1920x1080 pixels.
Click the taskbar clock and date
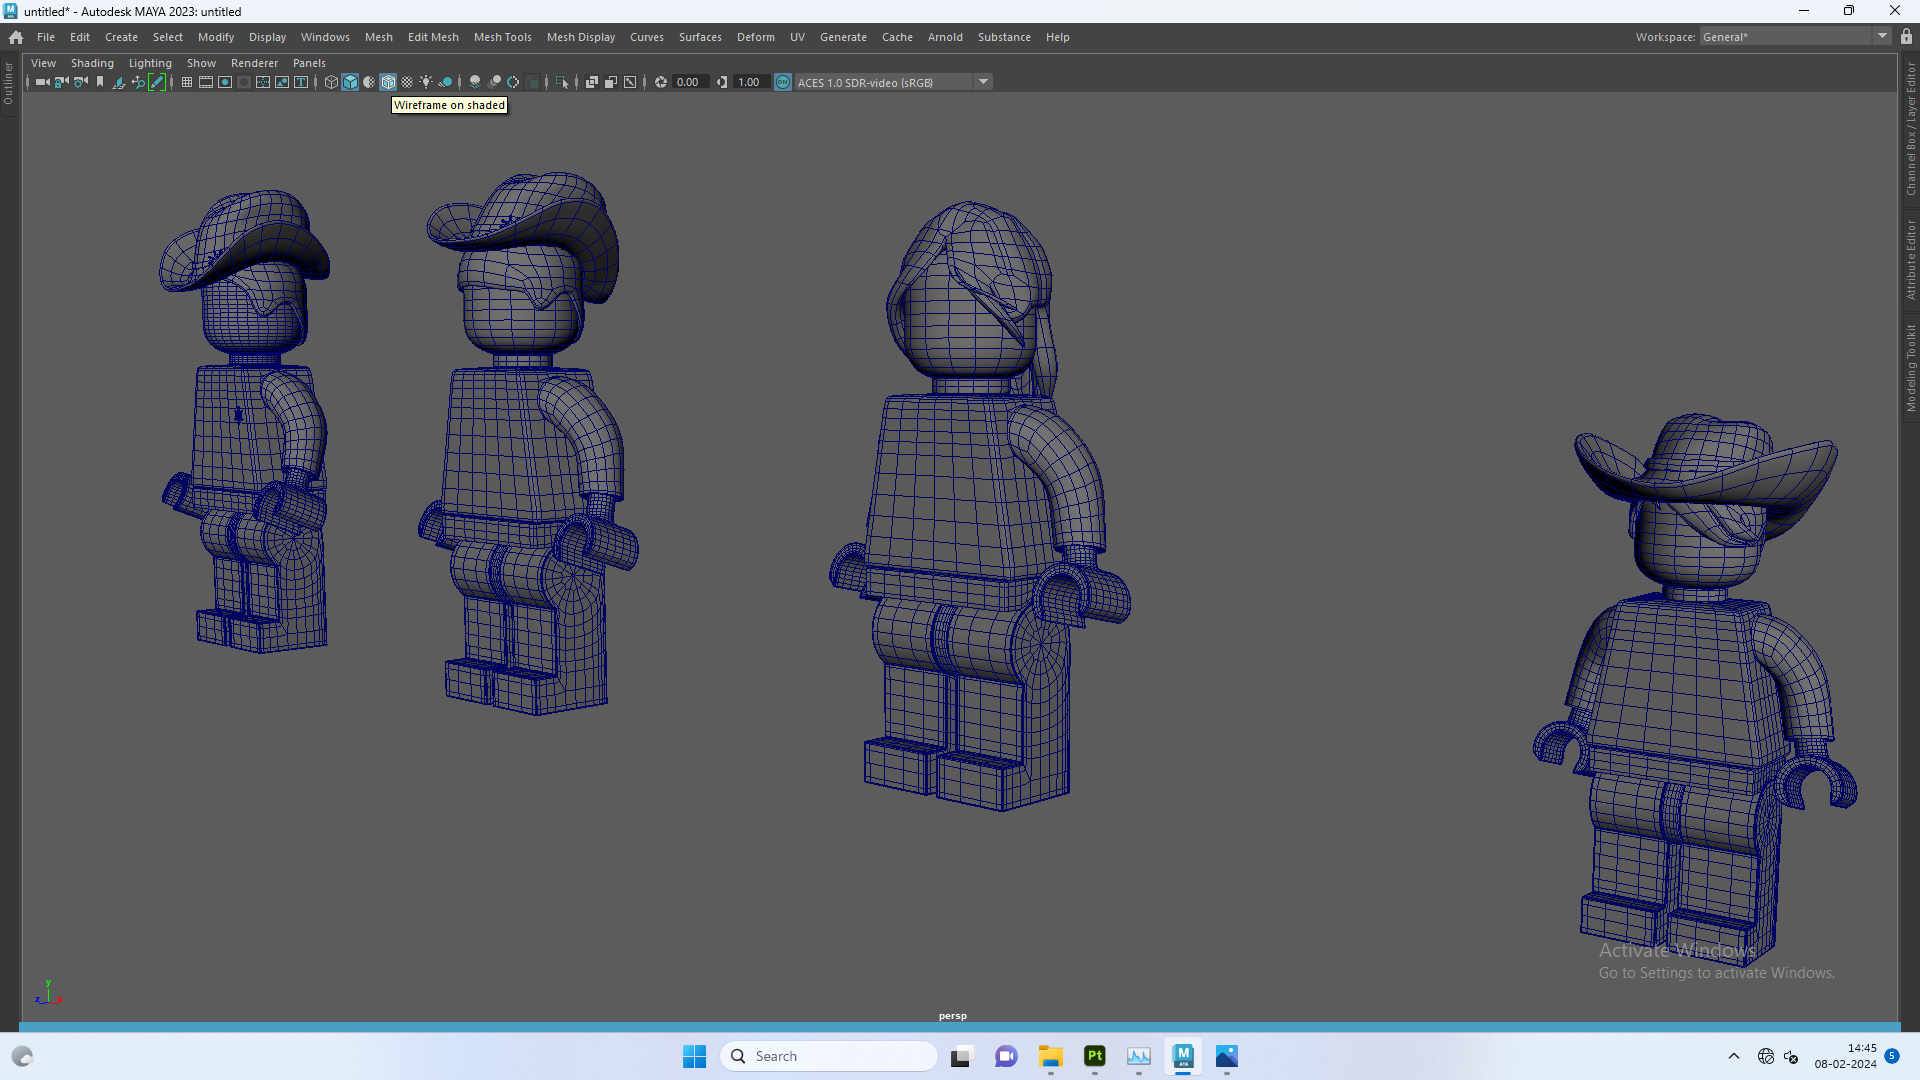pyautogui.click(x=1846, y=1056)
